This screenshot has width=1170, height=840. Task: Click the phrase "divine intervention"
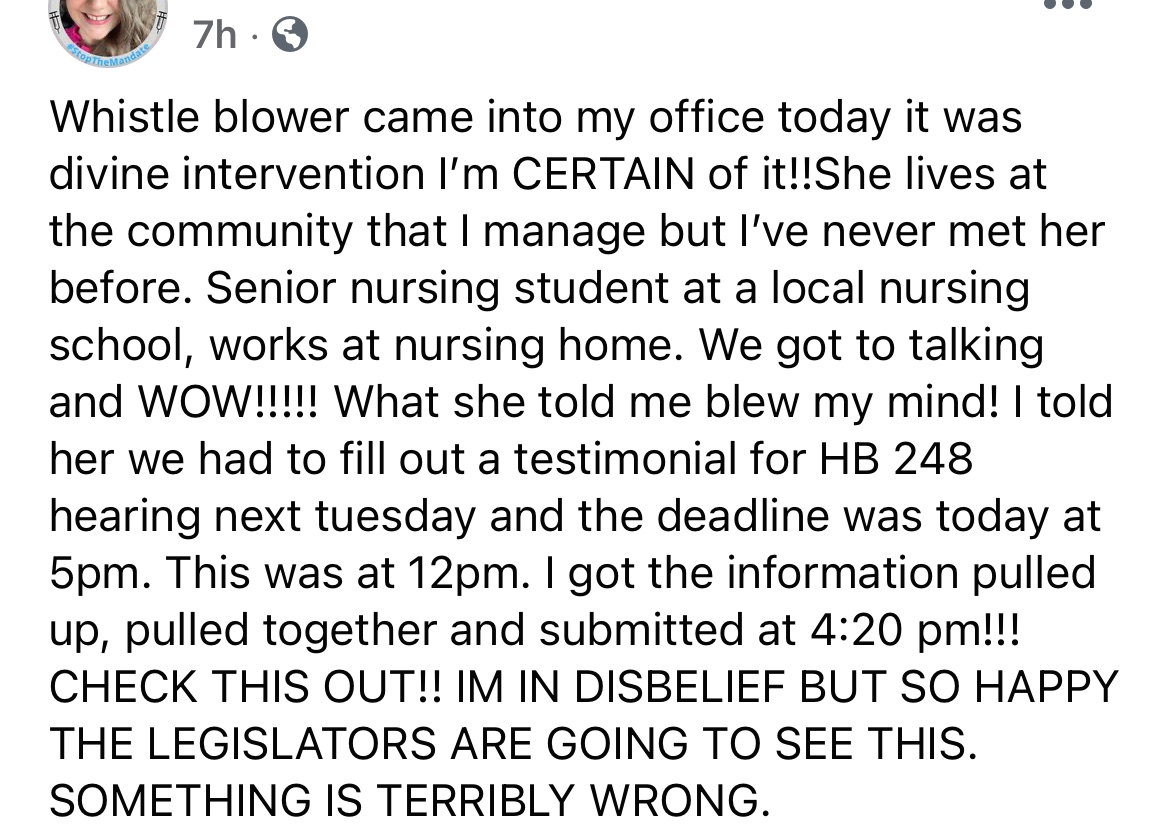pyautogui.click(x=237, y=174)
